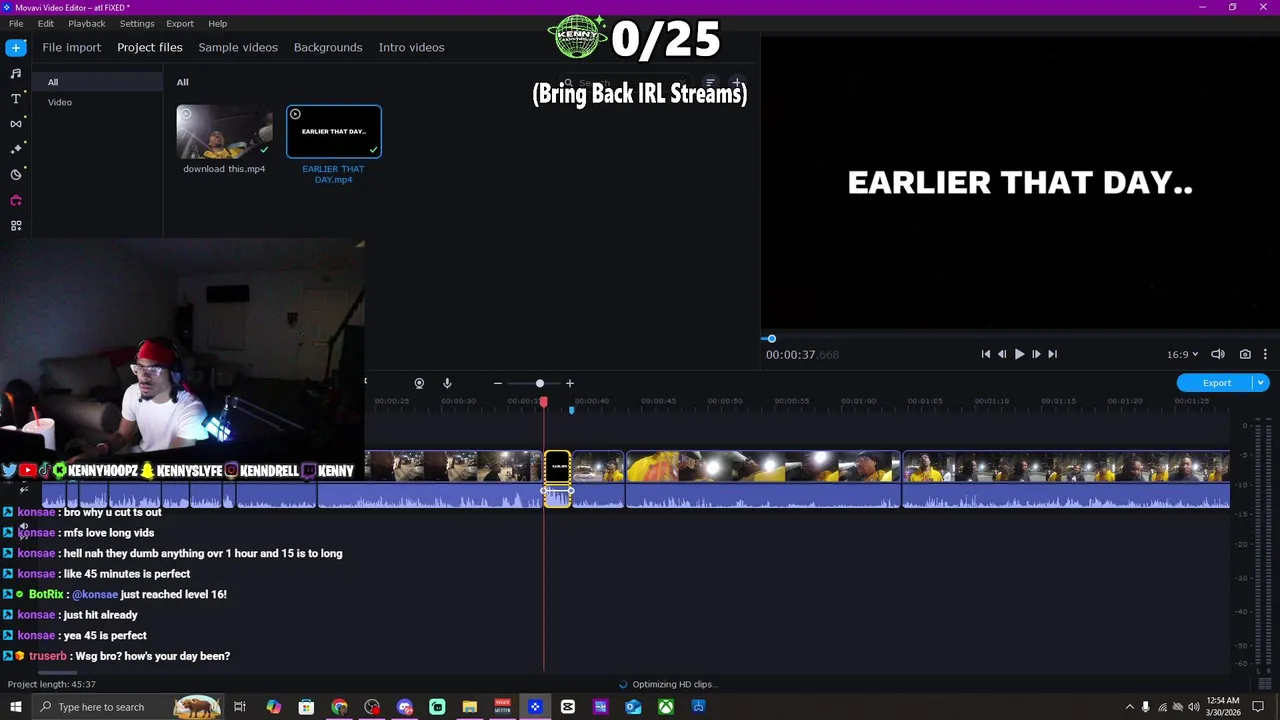The height and width of the screenshot is (720, 1280).
Task: Open the Playback menu
Action: click(87, 23)
